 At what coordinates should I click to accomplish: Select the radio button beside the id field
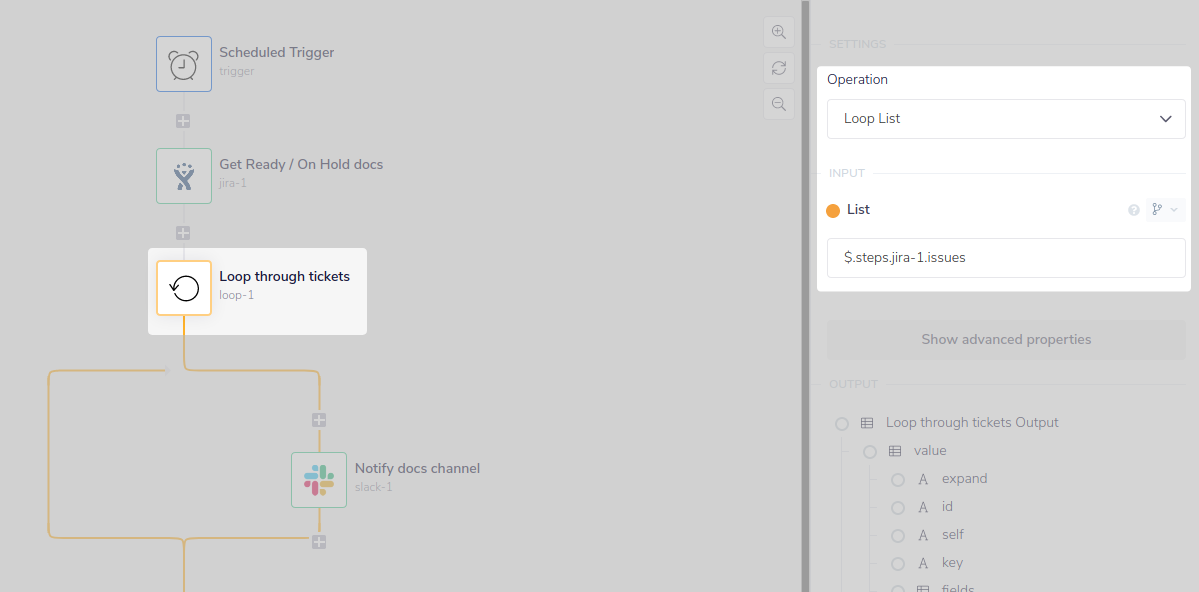click(897, 507)
